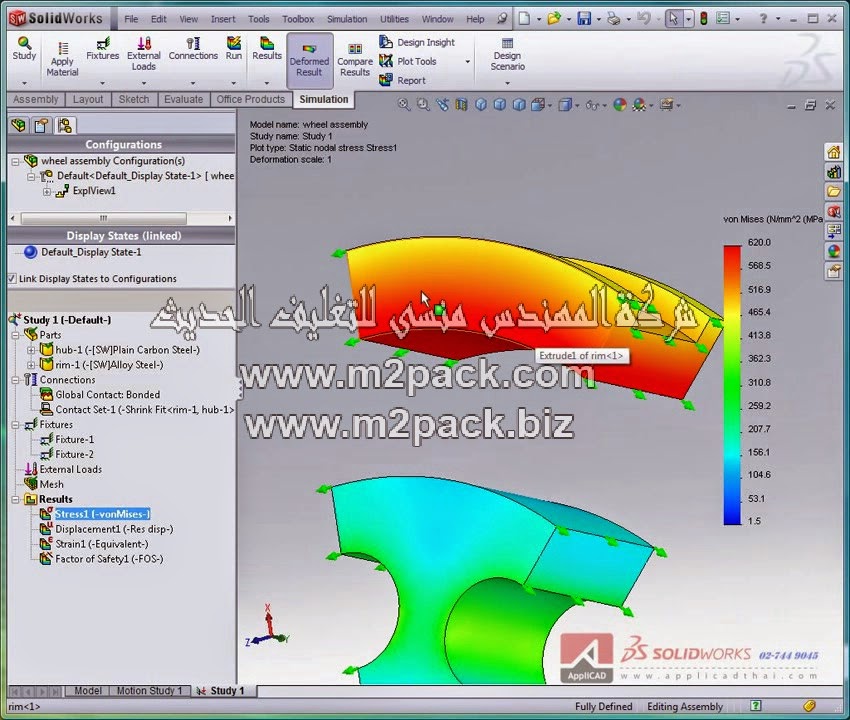Select the Mesh item
Viewport: 850px width, 720px height.
[51, 484]
